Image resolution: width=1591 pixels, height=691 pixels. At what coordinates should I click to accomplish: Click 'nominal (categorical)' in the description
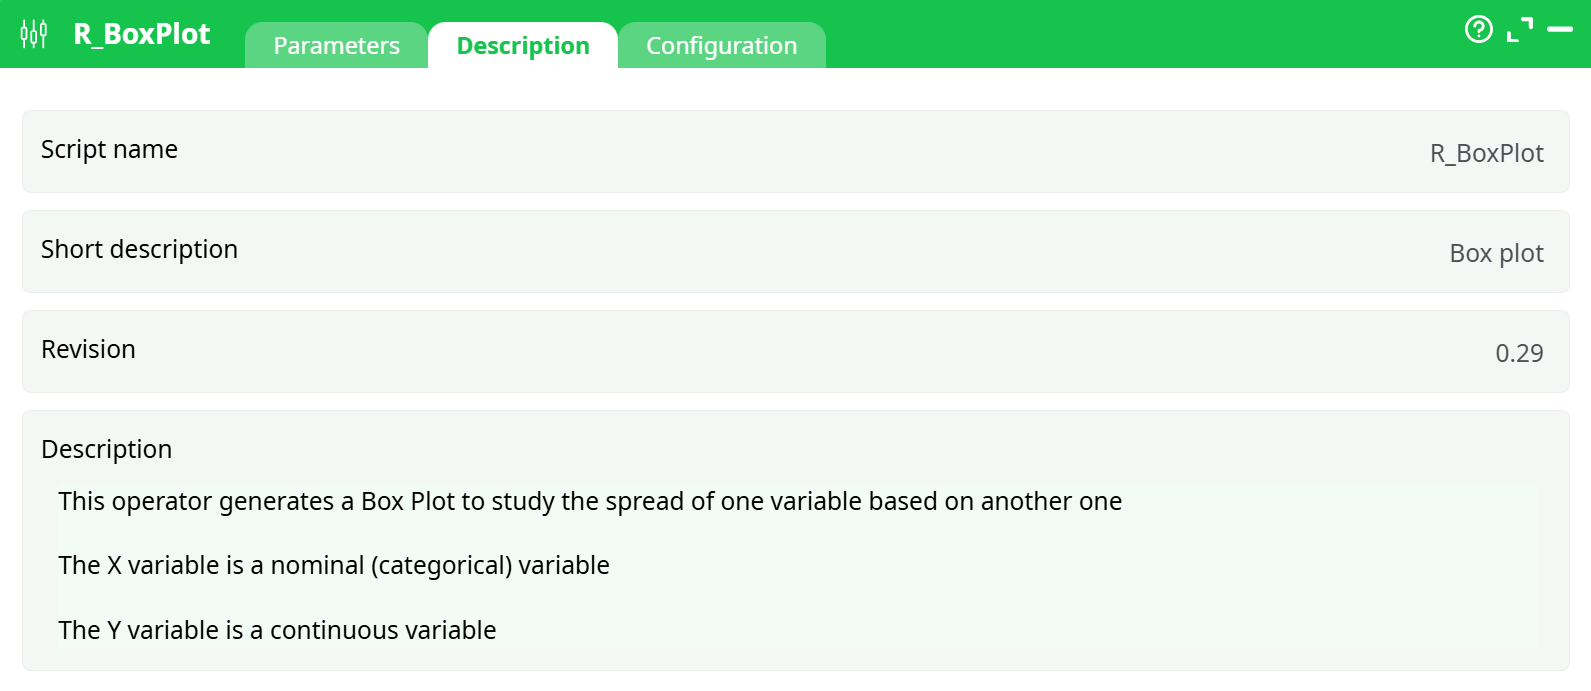click(x=391, y=565)
